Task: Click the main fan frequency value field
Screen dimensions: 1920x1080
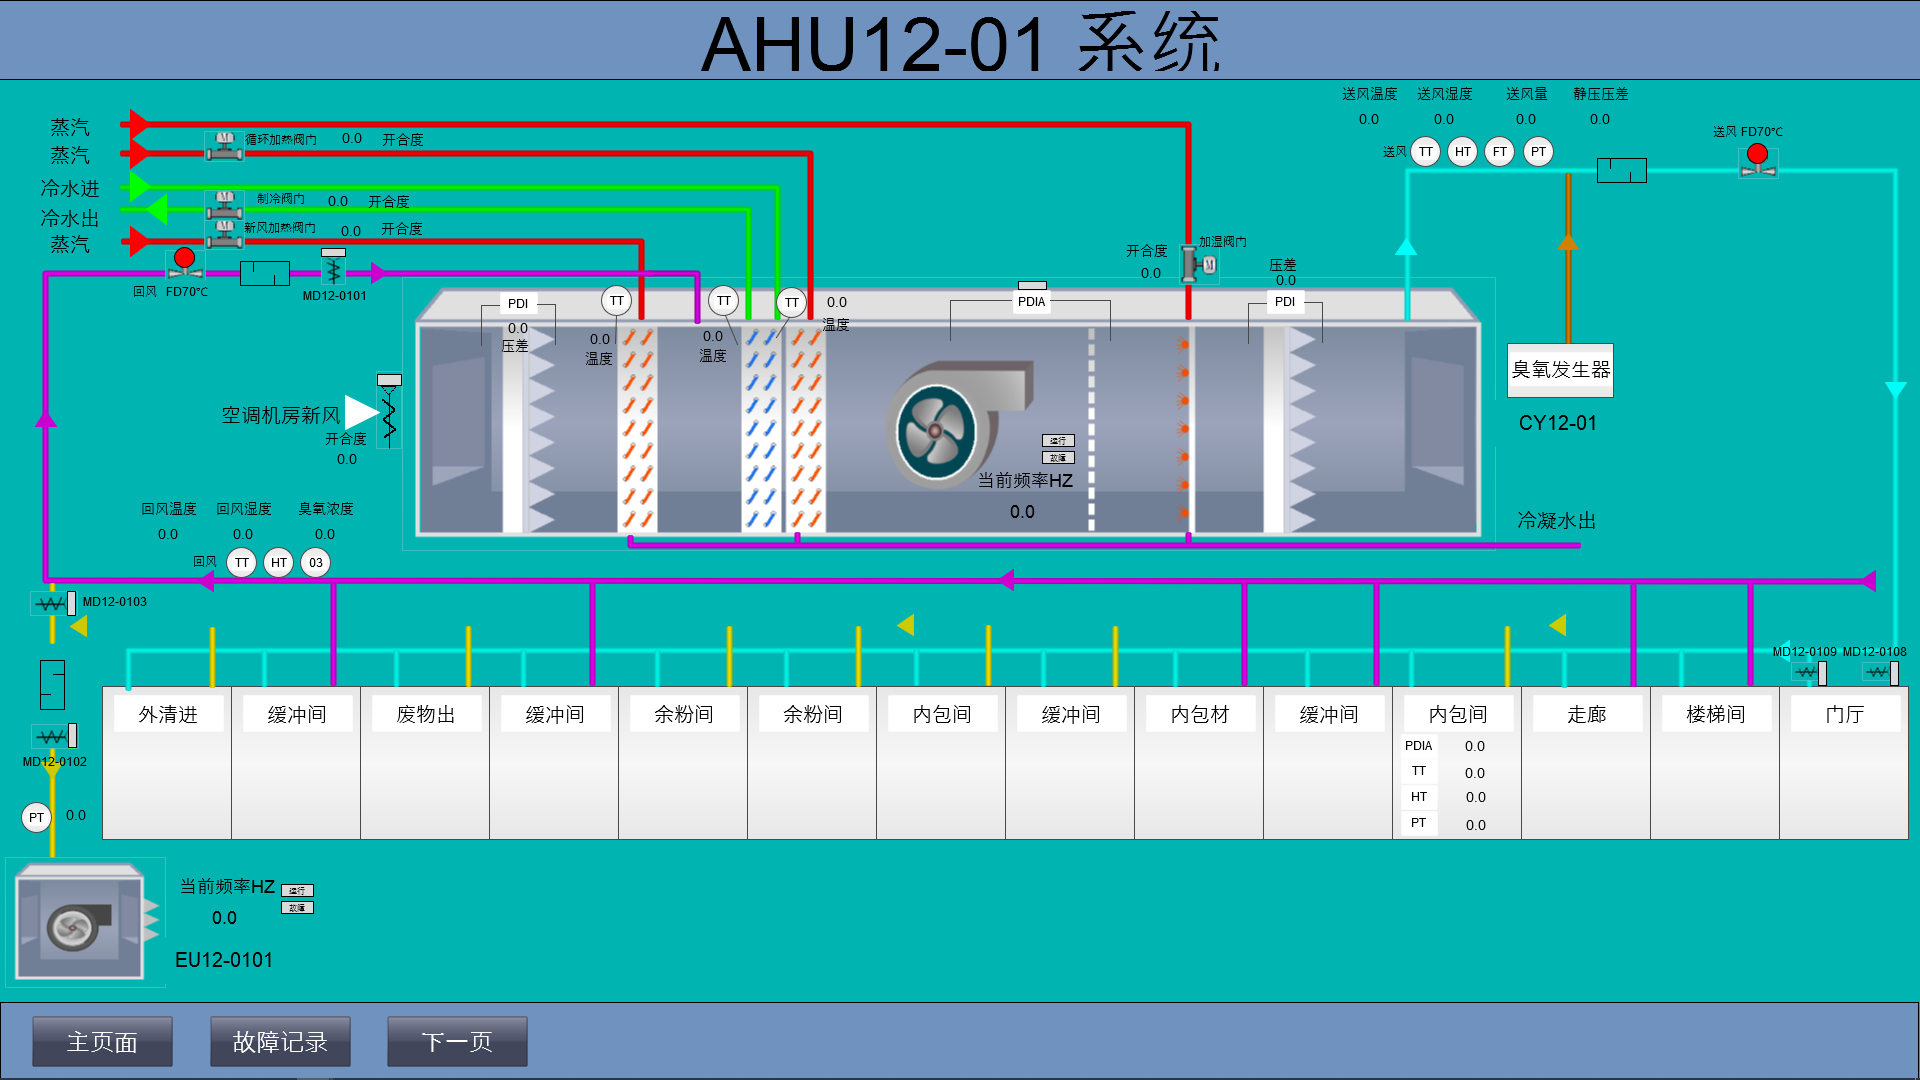Action: coord(1022,512)
